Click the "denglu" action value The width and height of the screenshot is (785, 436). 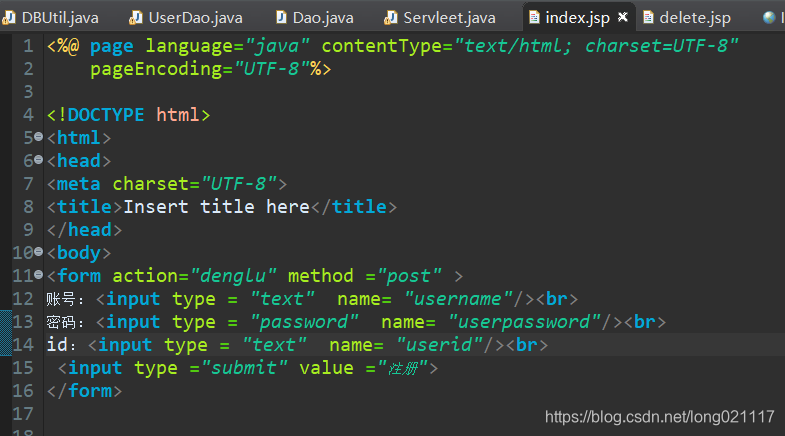tap(233, 276)
